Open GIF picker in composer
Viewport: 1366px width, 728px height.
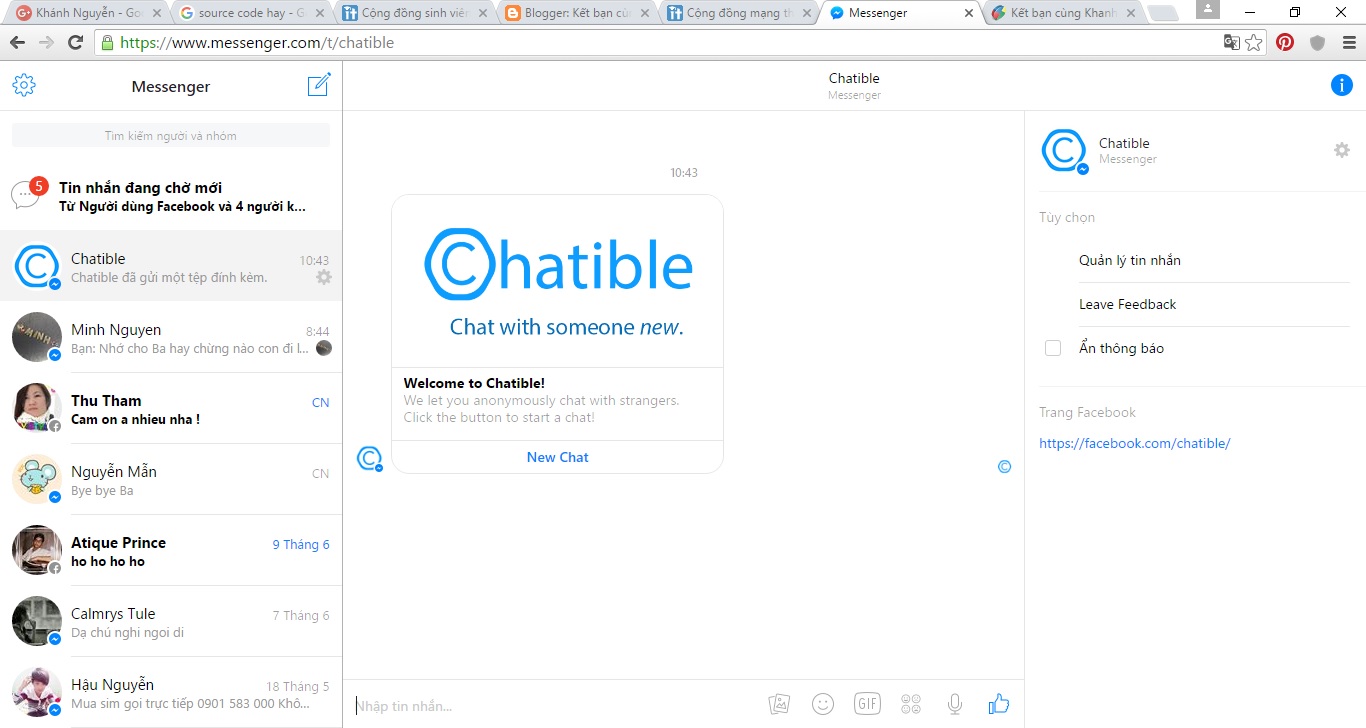point(867,704)
